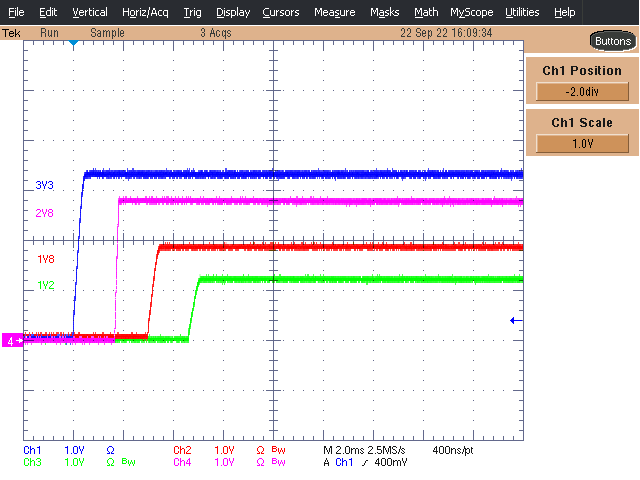The width and height of the screenshot is (640, 480).
Task: Select the blue 3V3 waveform label
Action: 44,185
